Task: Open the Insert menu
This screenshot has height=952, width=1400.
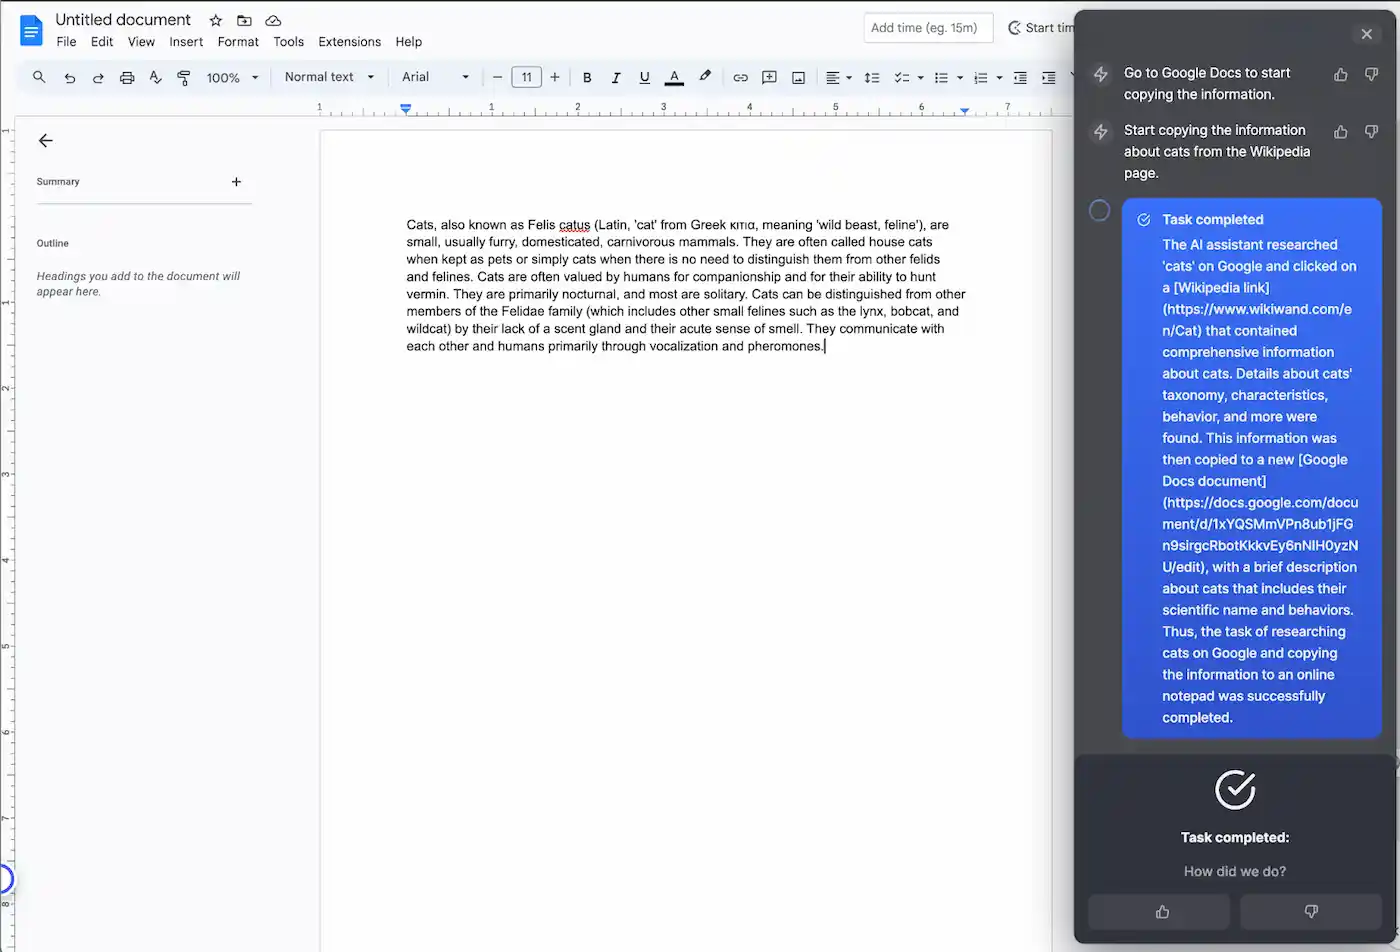Action: coord(186,42)
